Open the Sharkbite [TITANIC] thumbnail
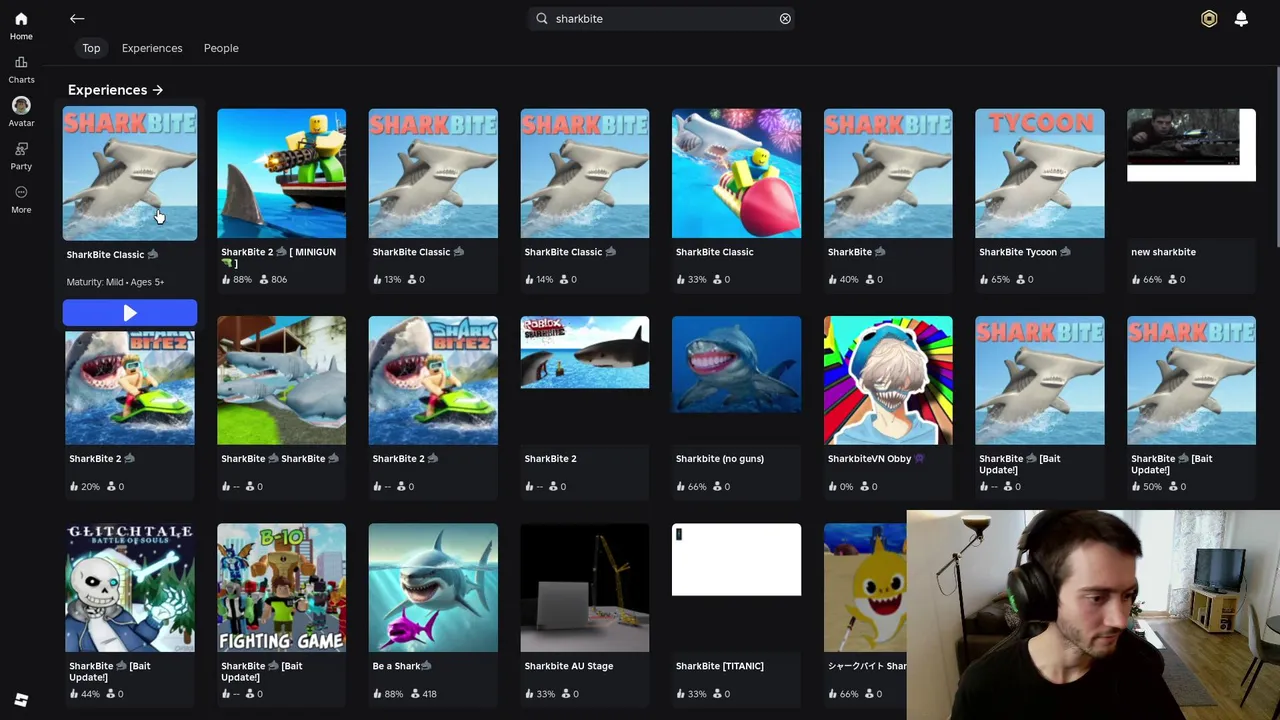 coord(736,559)
